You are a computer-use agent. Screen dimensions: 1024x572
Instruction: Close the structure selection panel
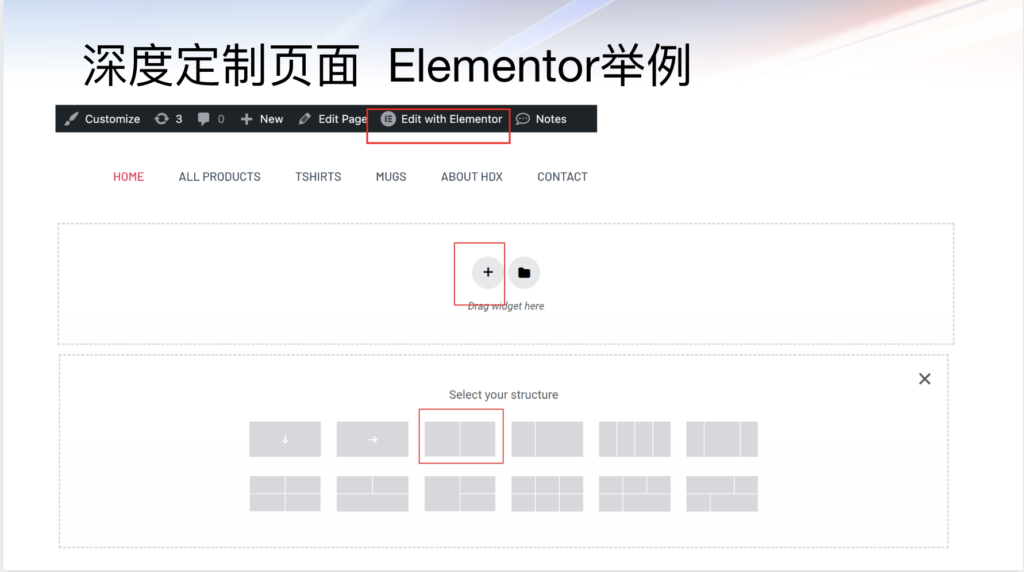pos(924,379)
